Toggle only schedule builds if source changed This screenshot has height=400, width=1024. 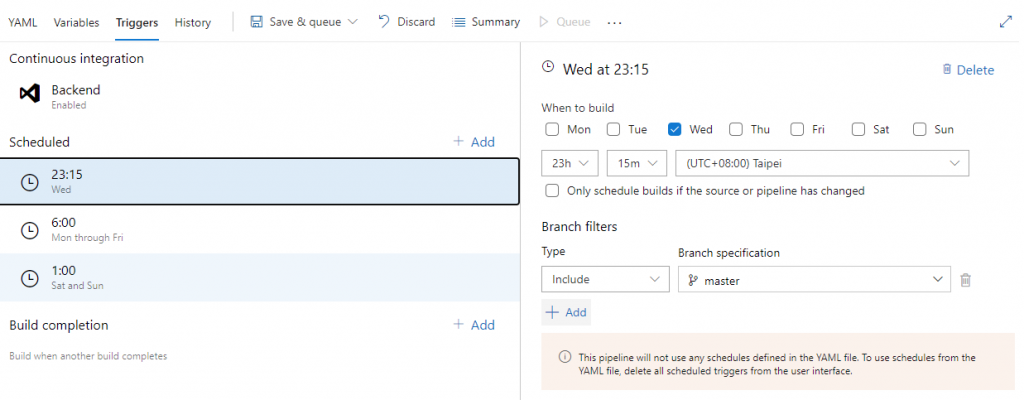pyautogui.click(x=552, y=191)
